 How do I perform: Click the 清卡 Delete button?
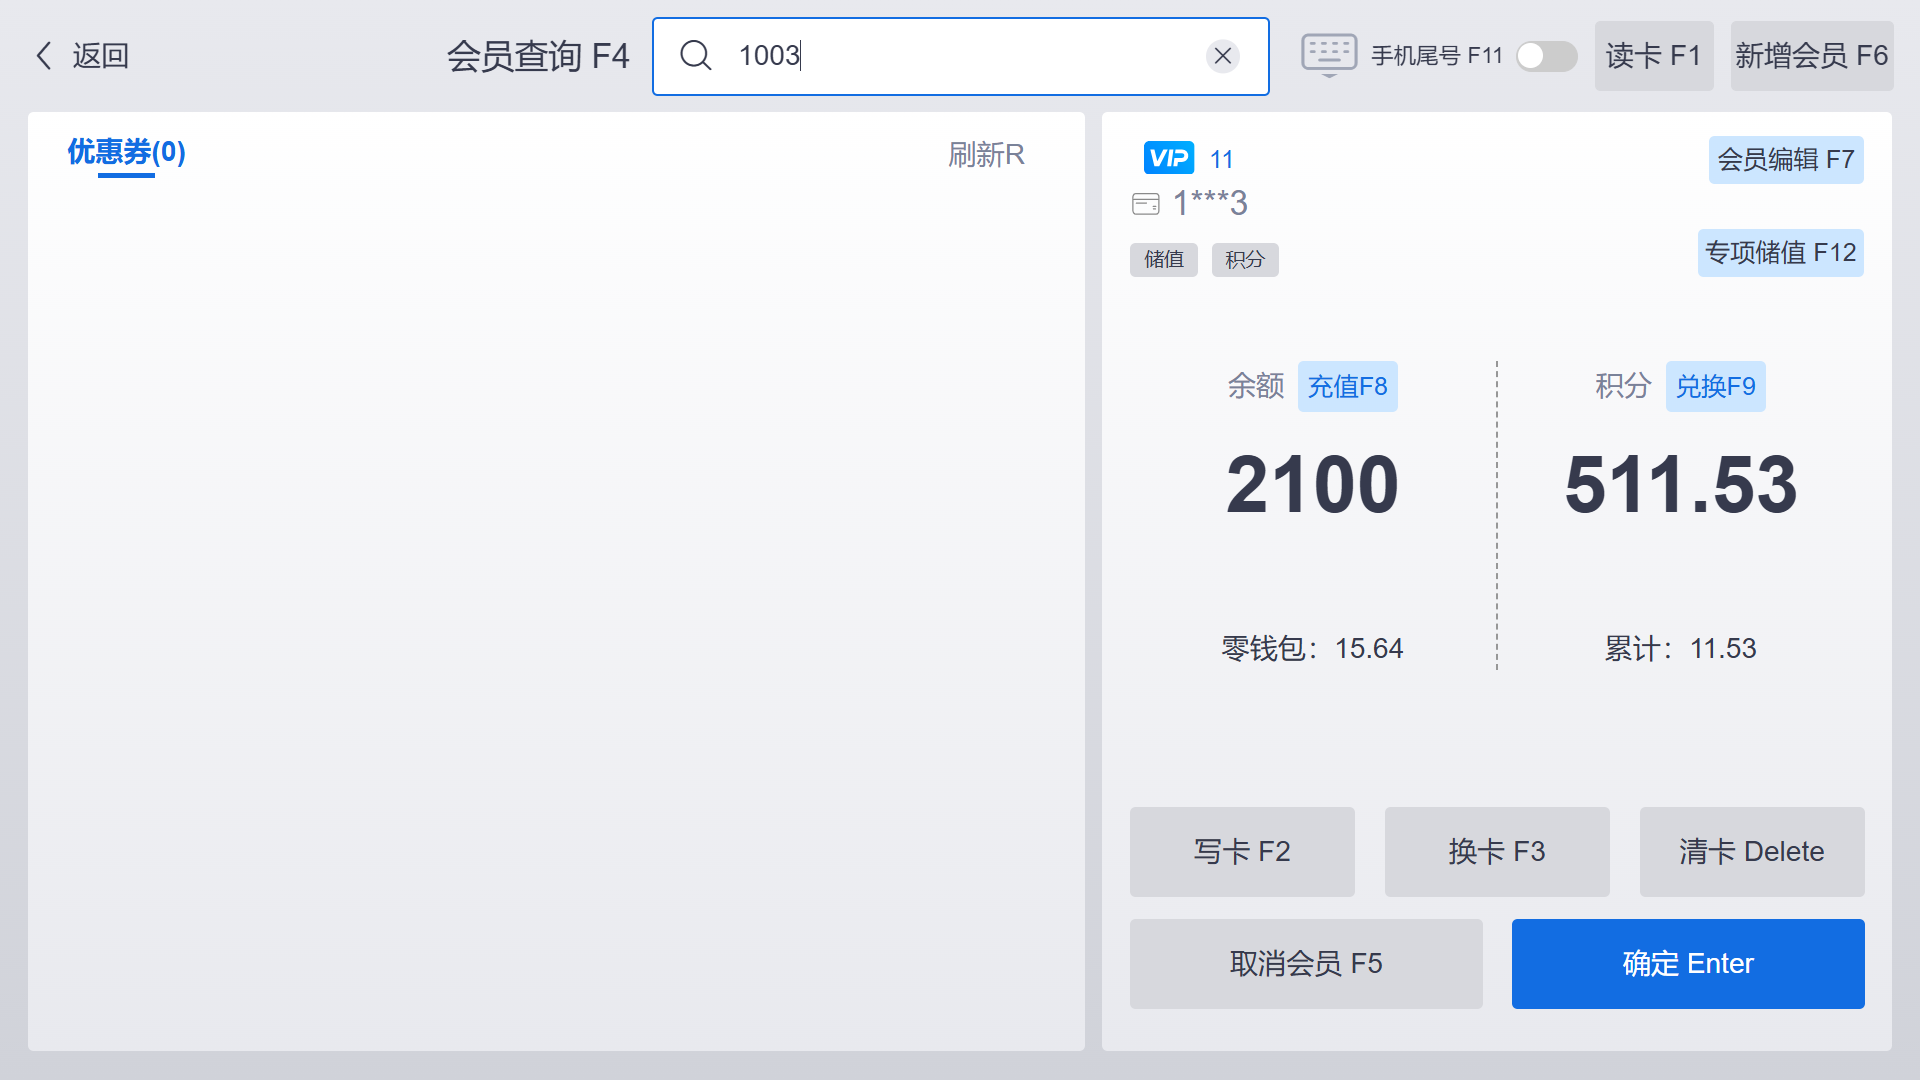[x=1752, y=852]
